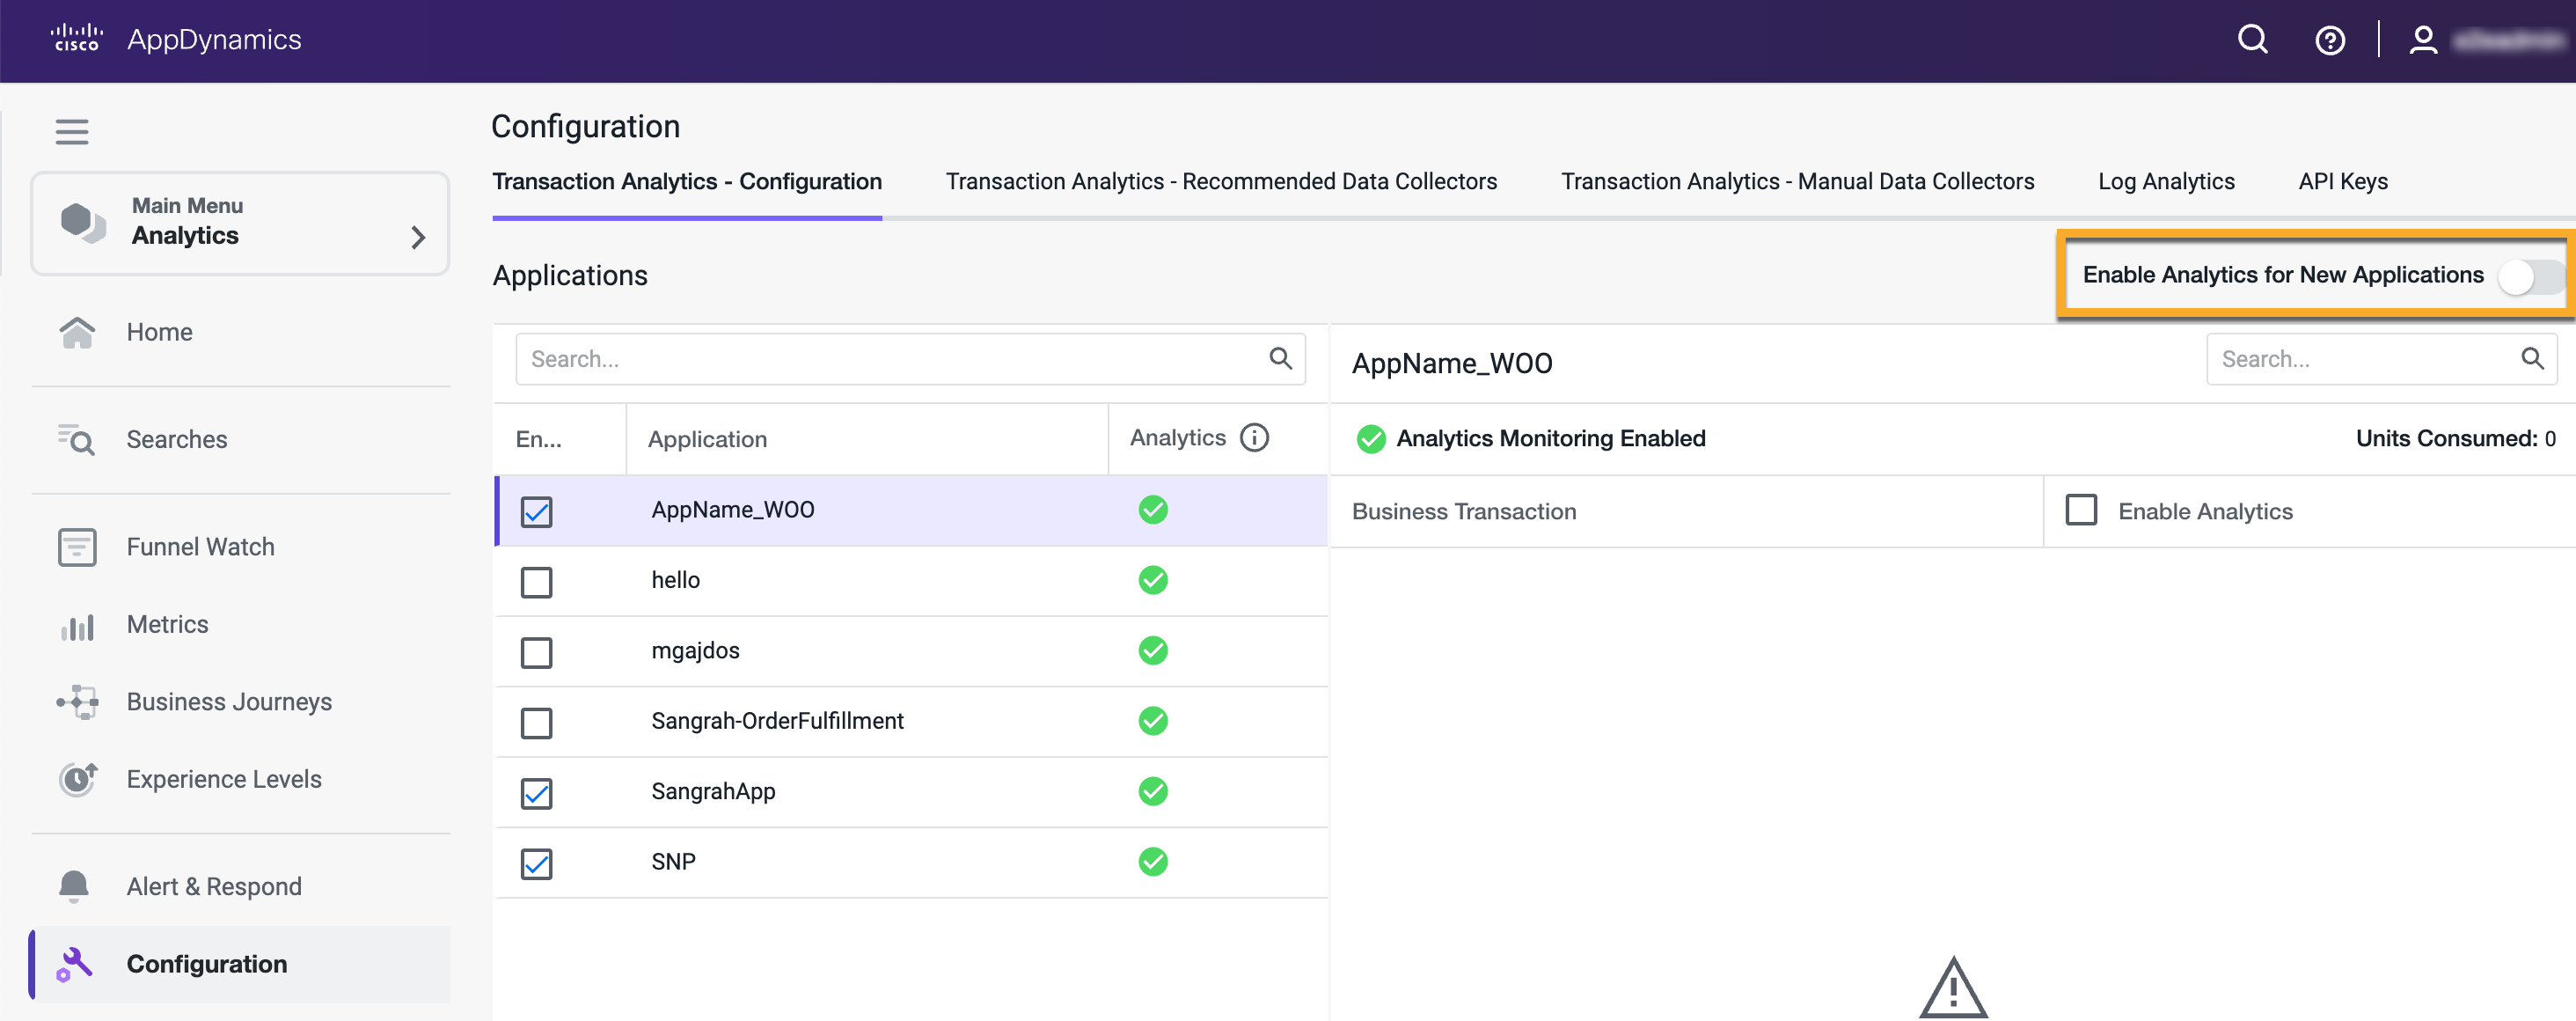Click the Cisco AppDynamics logo
2576x1021 pixels.
[x=176, y=39]
